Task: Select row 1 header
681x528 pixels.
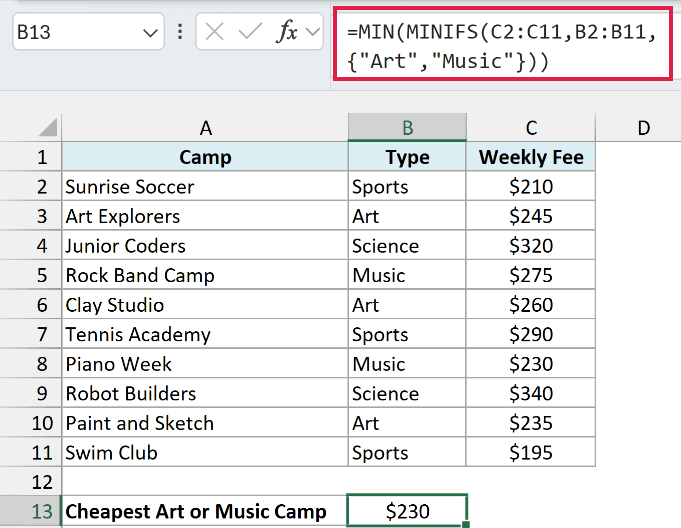Action: (30, 157)
